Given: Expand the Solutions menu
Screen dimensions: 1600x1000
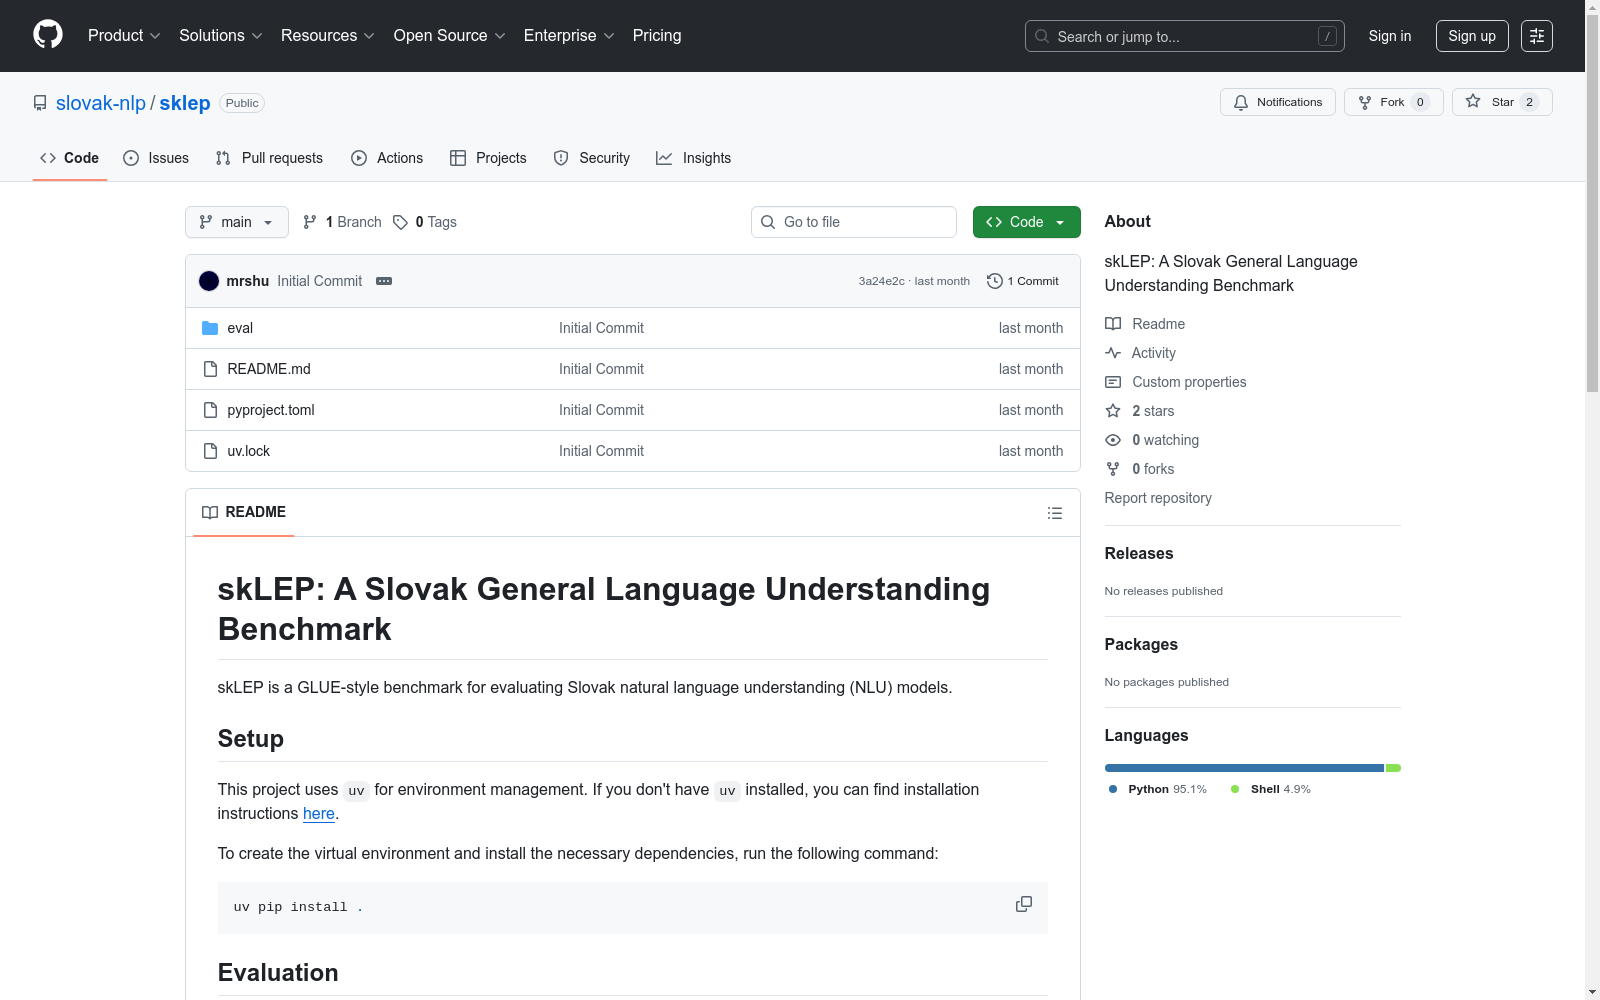Looking at the screenshot, I should (221, 36).
